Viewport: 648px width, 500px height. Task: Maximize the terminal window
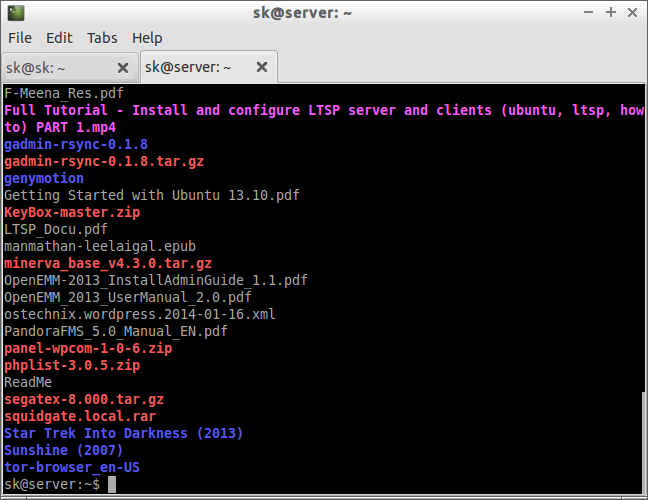(x=611, y=12)
